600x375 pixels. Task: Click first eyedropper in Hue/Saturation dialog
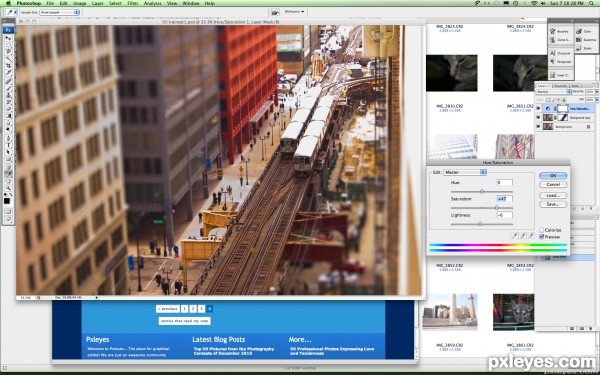(515, 236)
